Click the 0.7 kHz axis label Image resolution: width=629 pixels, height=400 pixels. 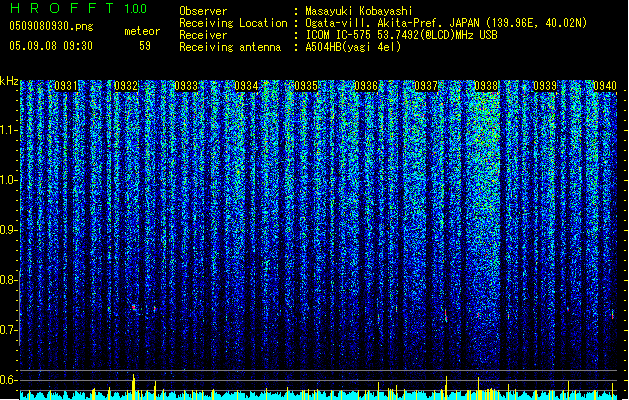click(x=9, y=330)
